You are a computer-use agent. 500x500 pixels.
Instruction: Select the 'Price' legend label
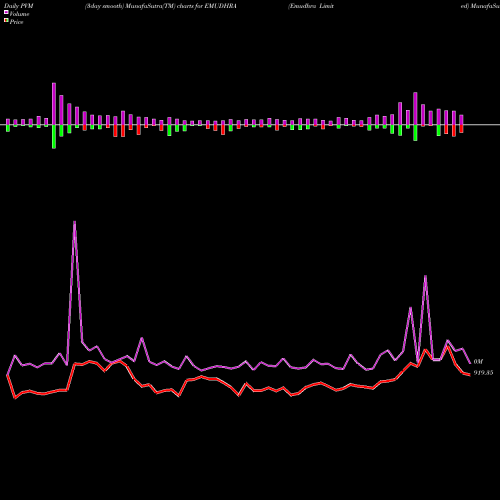coord(16,22)
